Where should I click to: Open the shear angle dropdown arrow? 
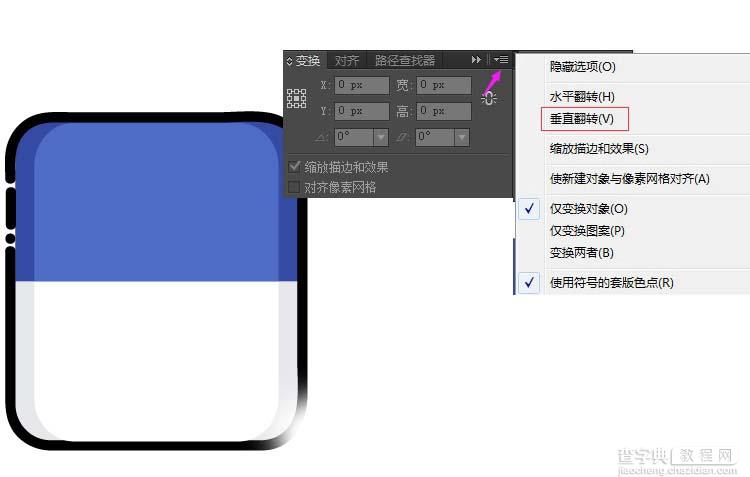coord(462,137)
